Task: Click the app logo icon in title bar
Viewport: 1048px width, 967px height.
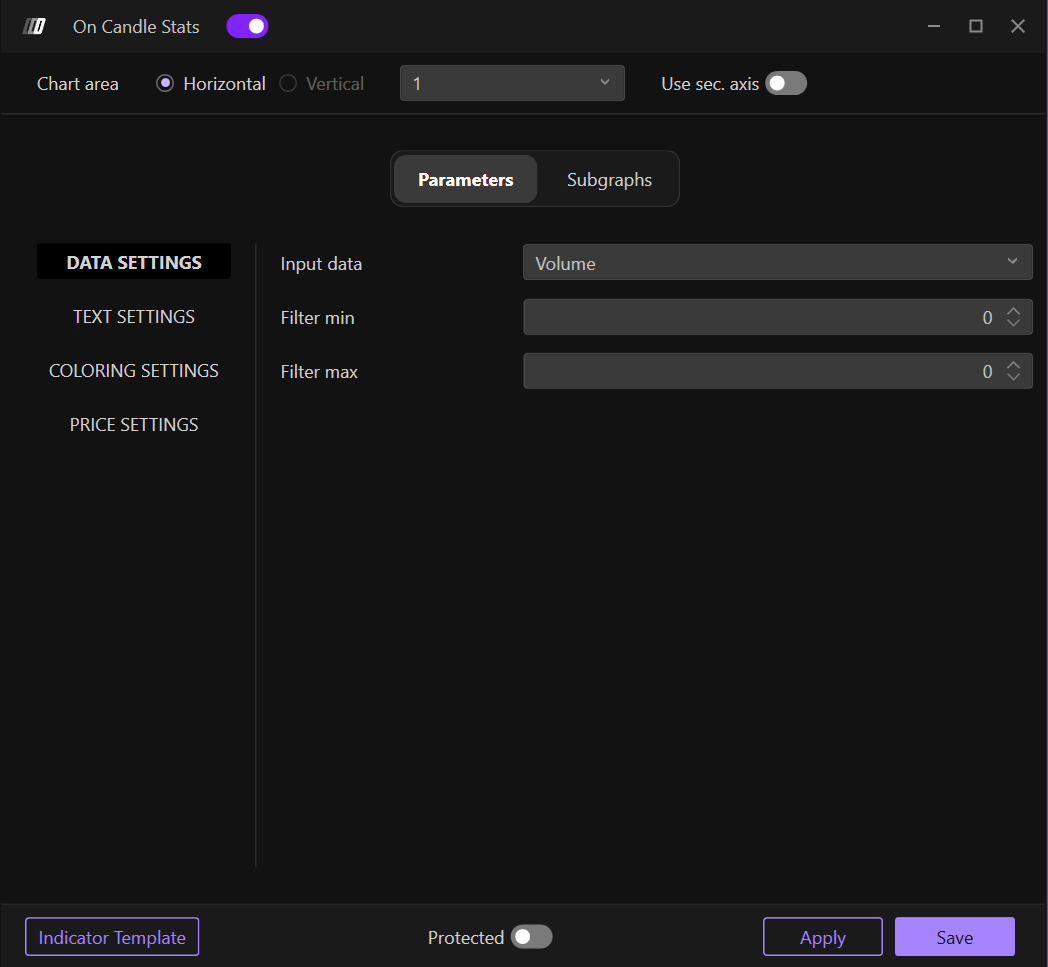Action: tap(34, 27)
